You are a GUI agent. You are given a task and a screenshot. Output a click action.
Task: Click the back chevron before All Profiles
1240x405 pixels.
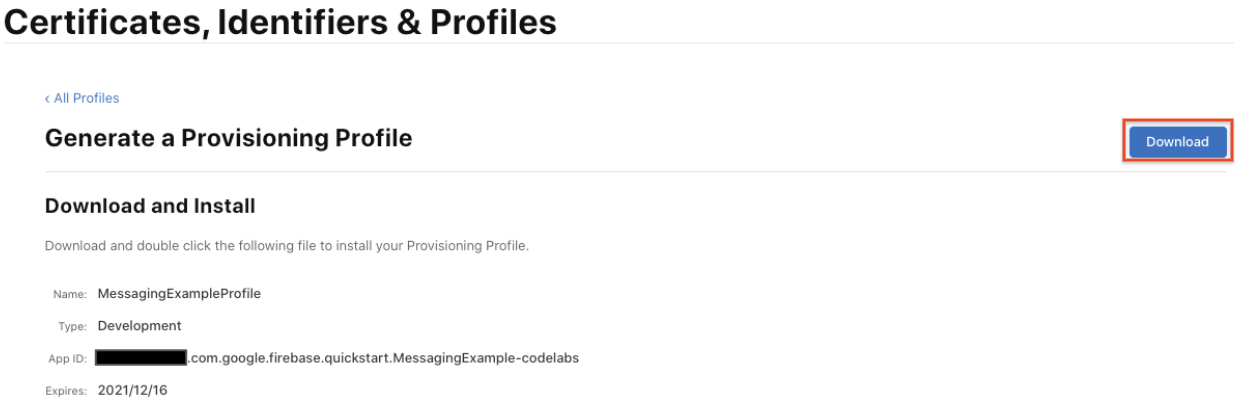click(x=47, y=98)
